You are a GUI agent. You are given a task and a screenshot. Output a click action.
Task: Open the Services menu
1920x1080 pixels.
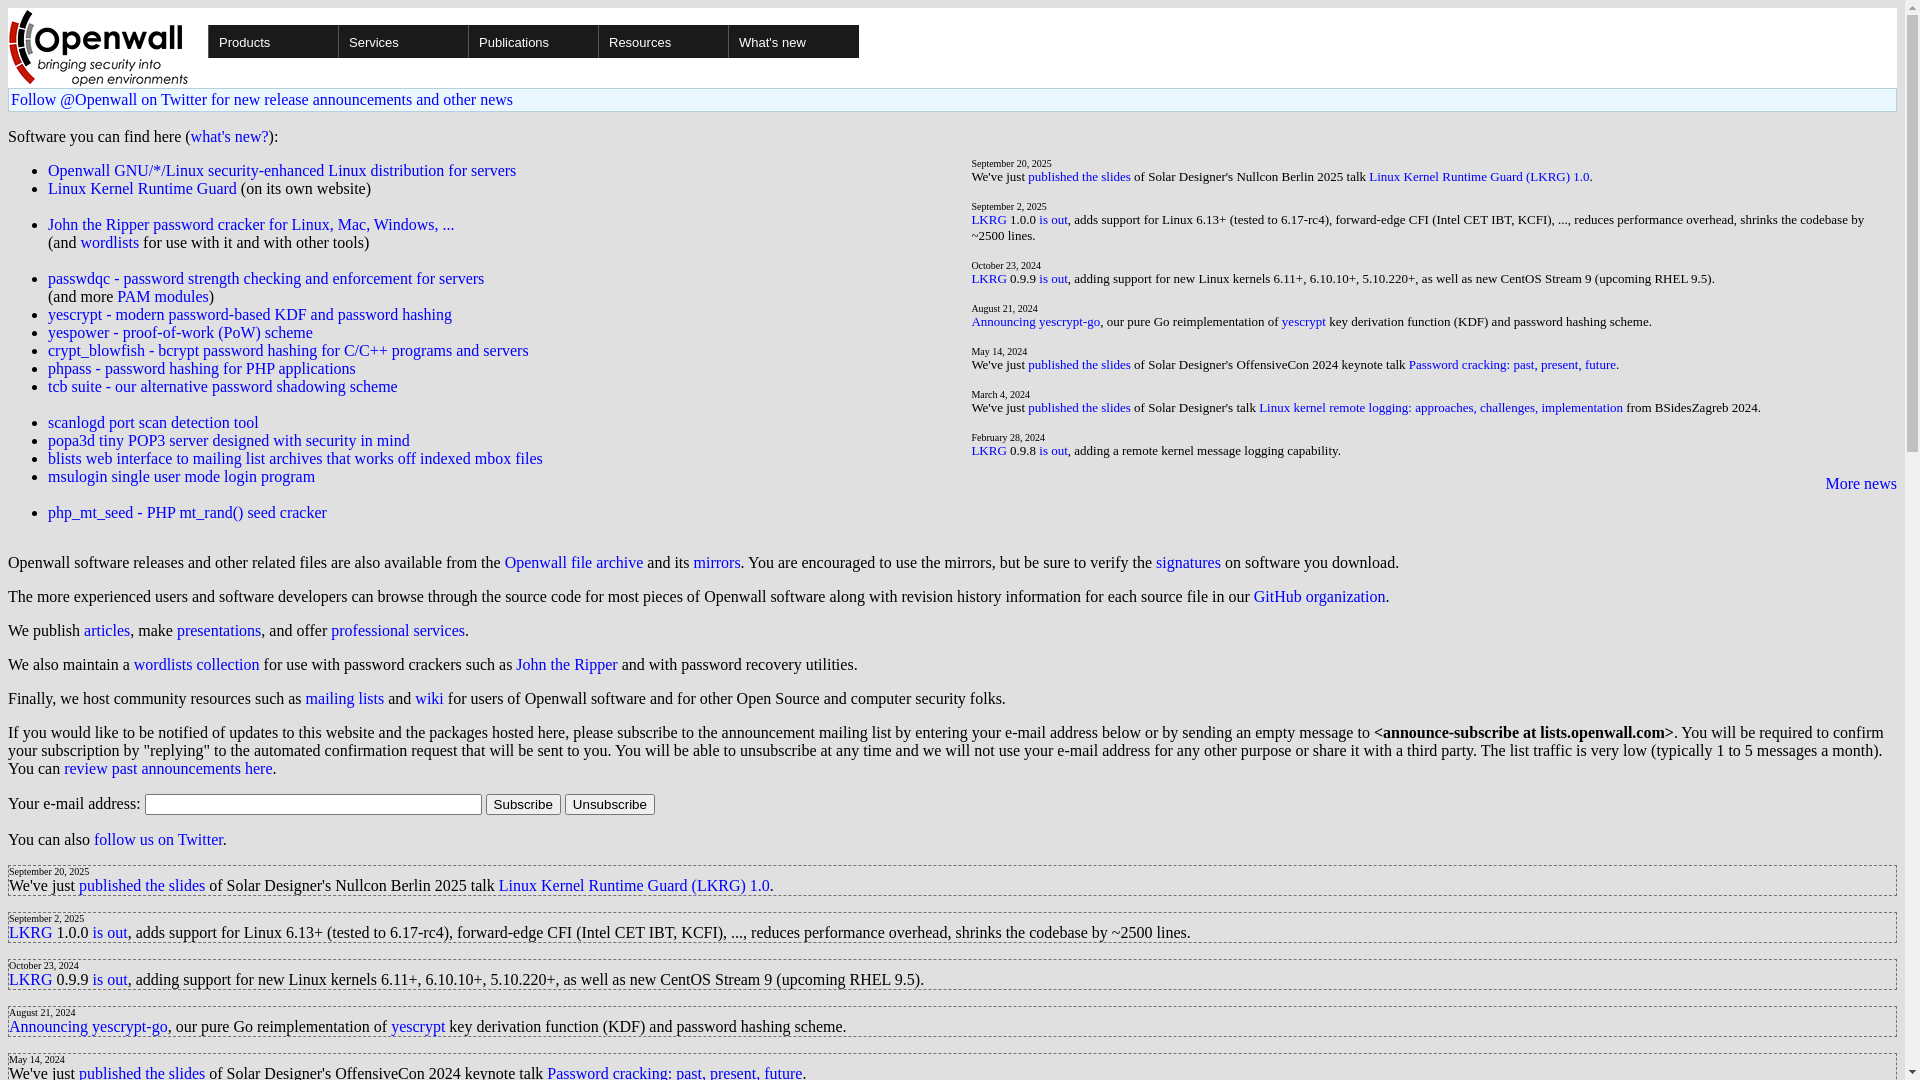click(403, 42)
